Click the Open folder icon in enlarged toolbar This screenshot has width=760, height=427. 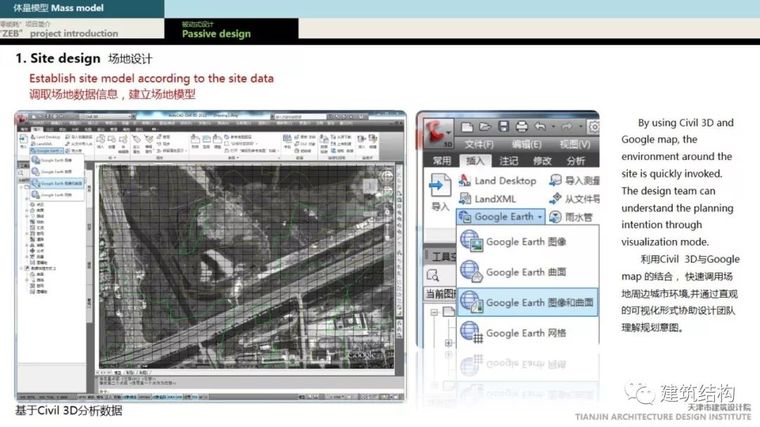coord(485,127)
